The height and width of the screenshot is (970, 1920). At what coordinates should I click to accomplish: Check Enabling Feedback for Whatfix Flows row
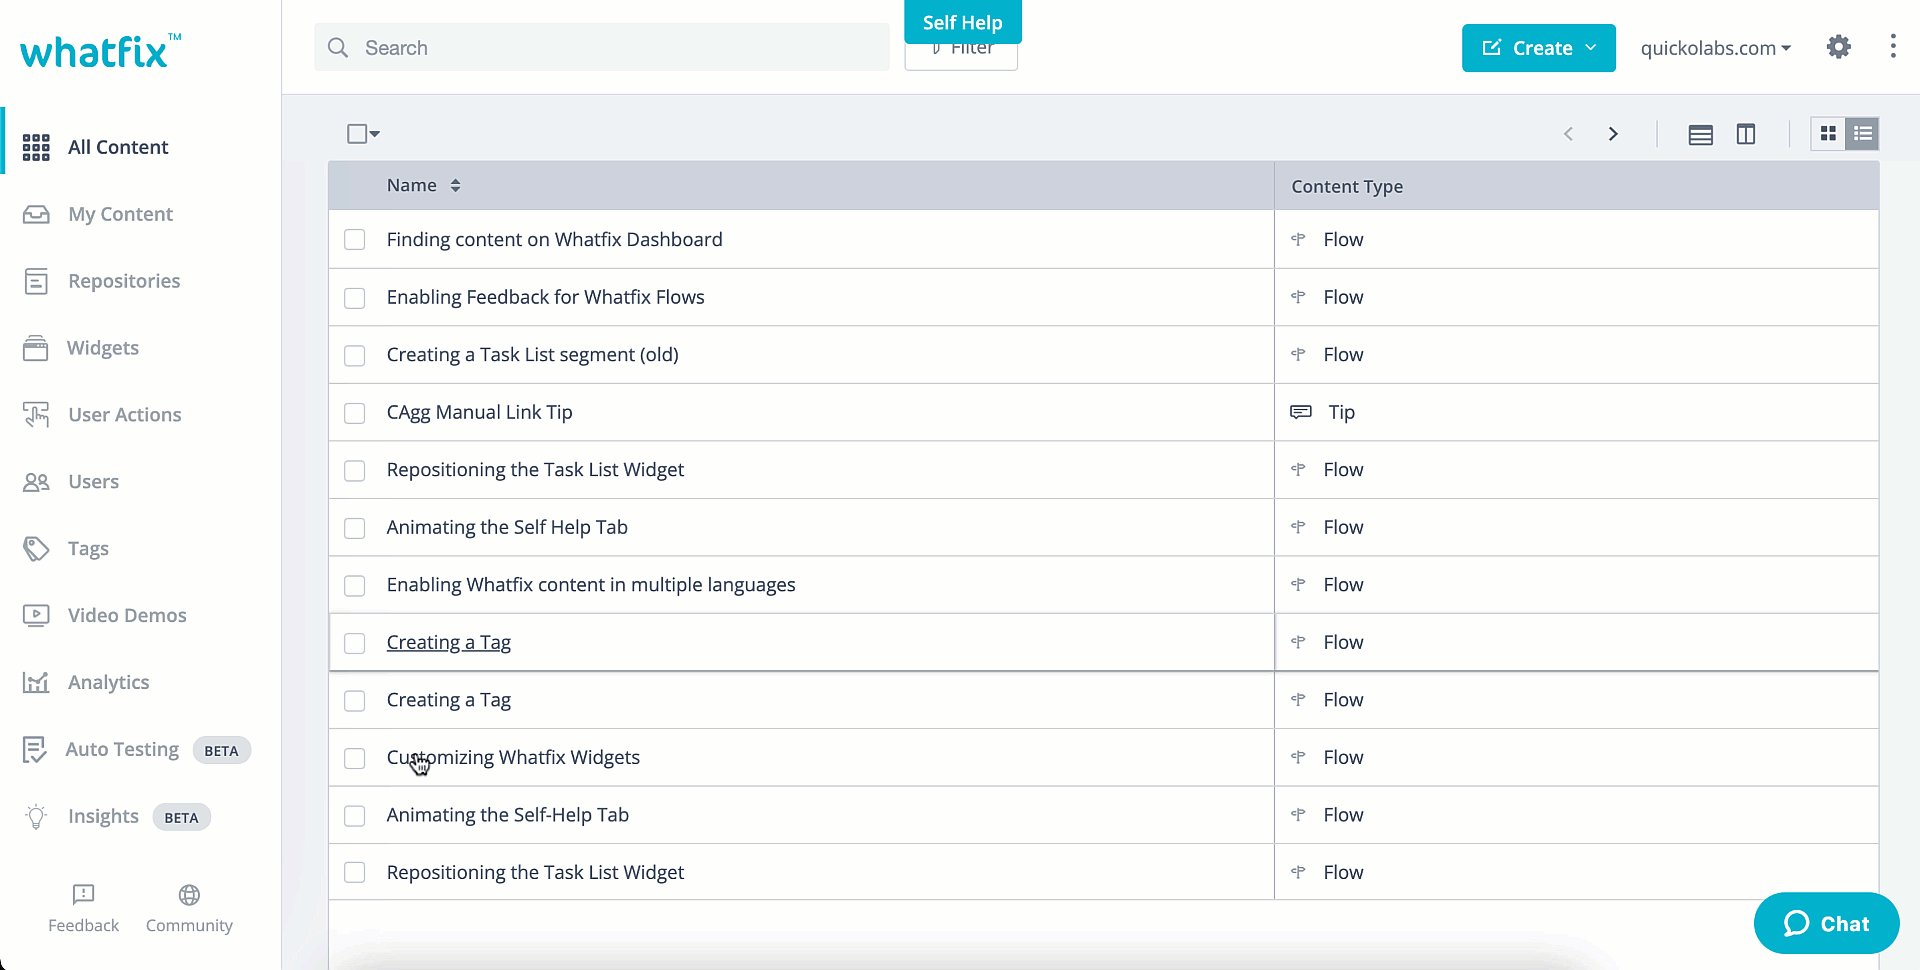coord(355,298)
